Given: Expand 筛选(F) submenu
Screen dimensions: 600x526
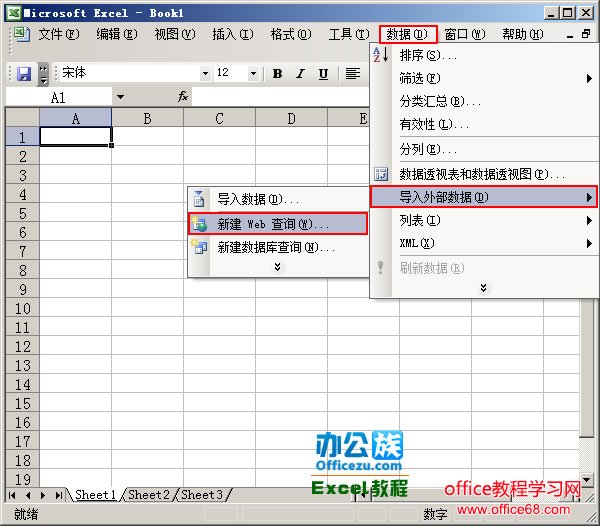Looking at the screenshot, I should 483,78.
